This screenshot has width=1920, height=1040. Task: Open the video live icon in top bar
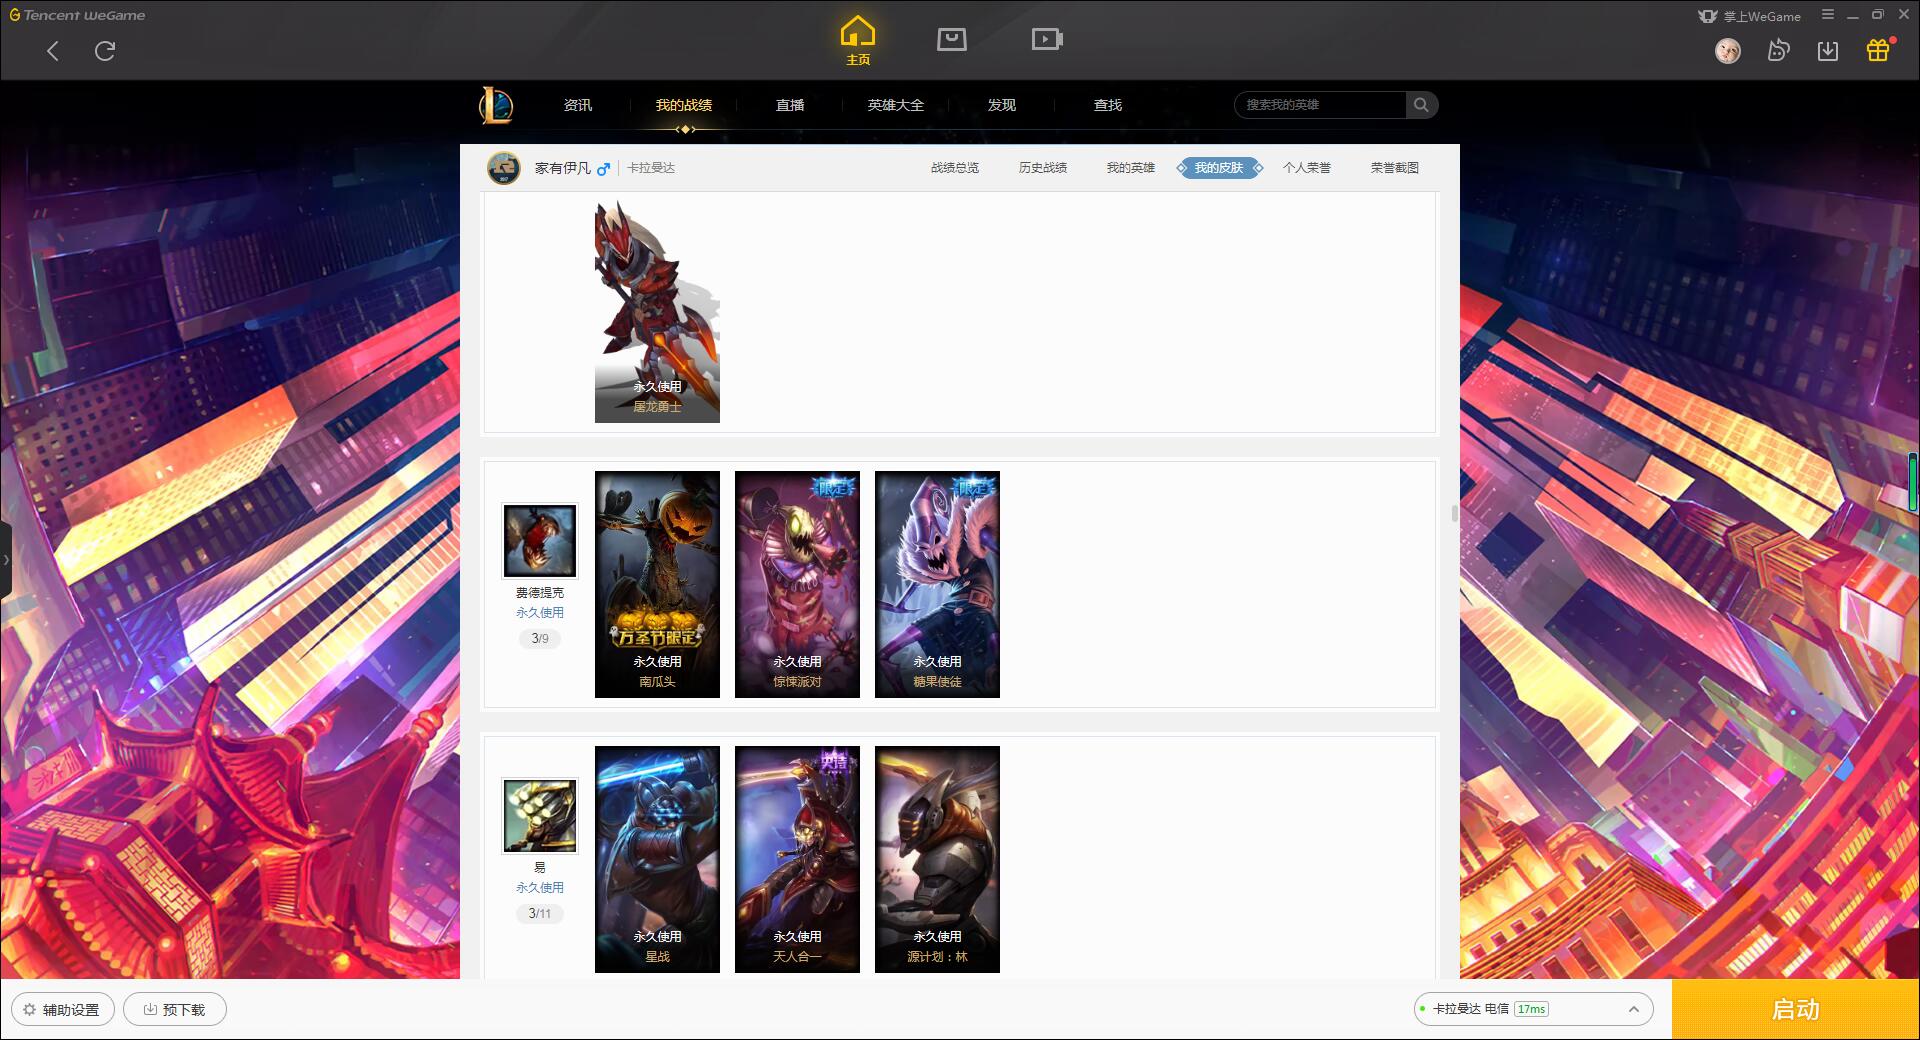1047,39
